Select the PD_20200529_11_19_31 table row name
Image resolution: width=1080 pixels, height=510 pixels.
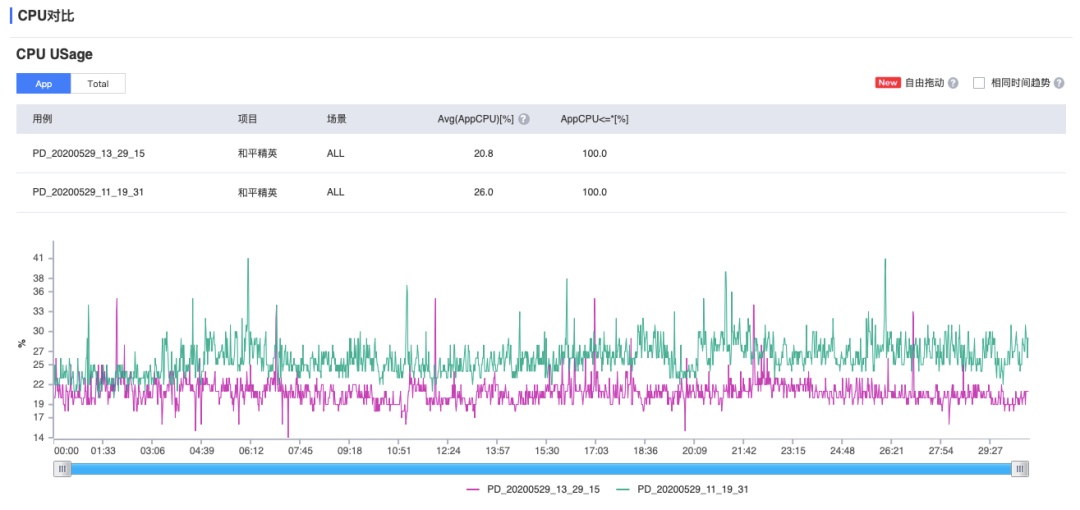[88, 192]
